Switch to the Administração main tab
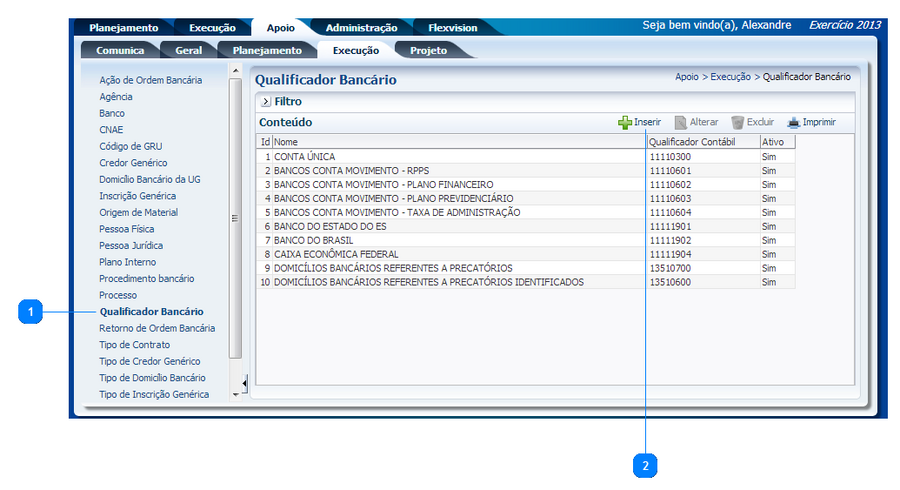This screenshot has width=900, height=490. (361, 28)
